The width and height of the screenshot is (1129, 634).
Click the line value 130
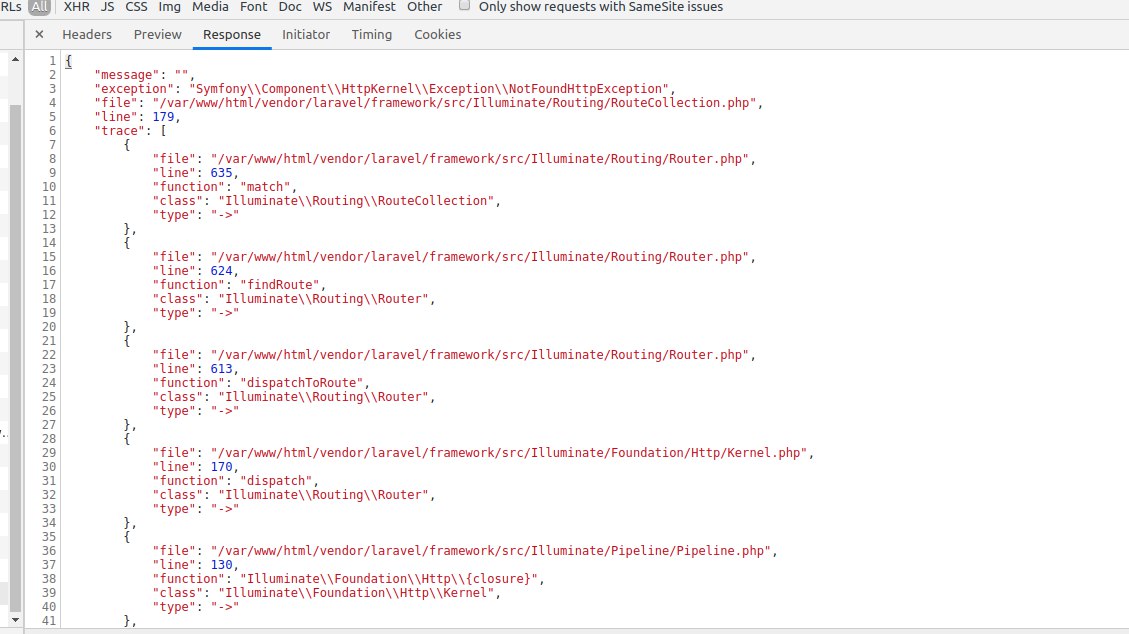[222, 565]
